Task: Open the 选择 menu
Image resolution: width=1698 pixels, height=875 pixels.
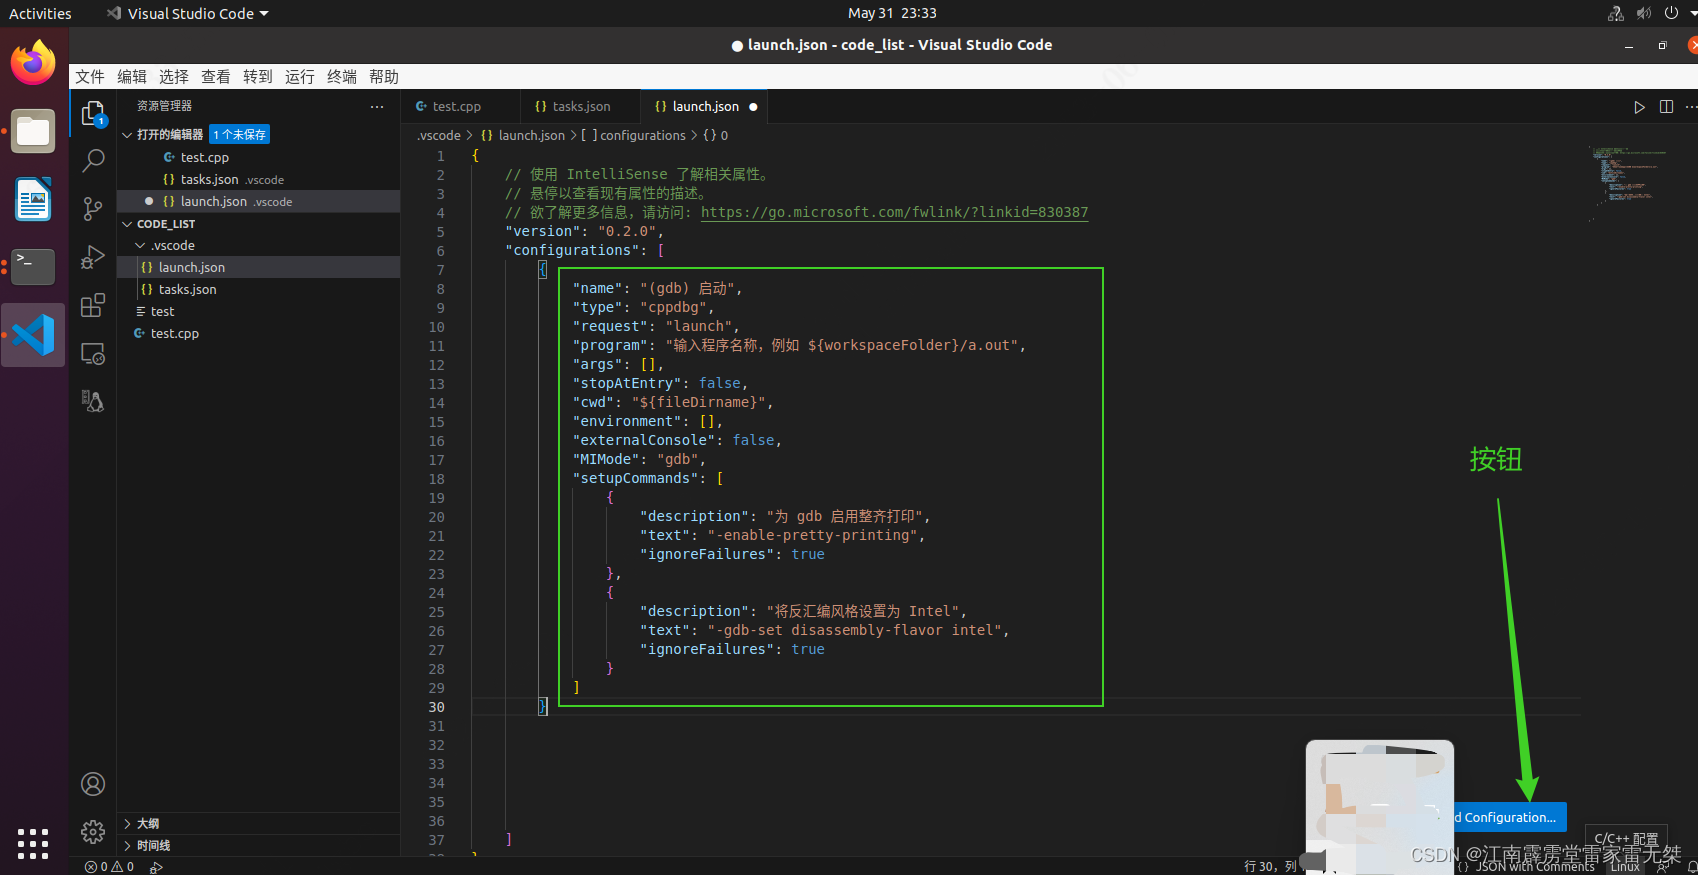Action: tap(174, 77)
